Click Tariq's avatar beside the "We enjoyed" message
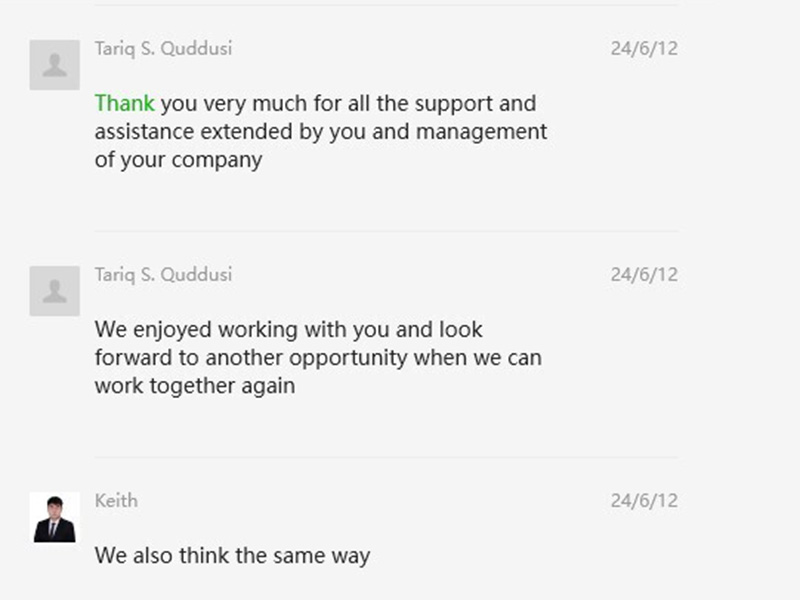Image resolution: width=800 pixels, height=600 pixels. [55, 291]
